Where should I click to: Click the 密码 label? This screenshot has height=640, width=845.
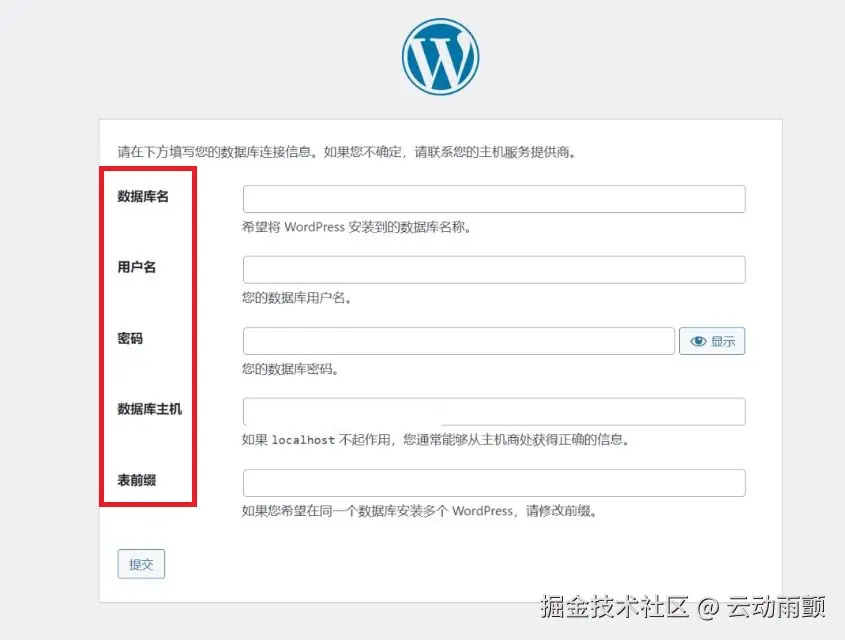[x=130, y=338]
